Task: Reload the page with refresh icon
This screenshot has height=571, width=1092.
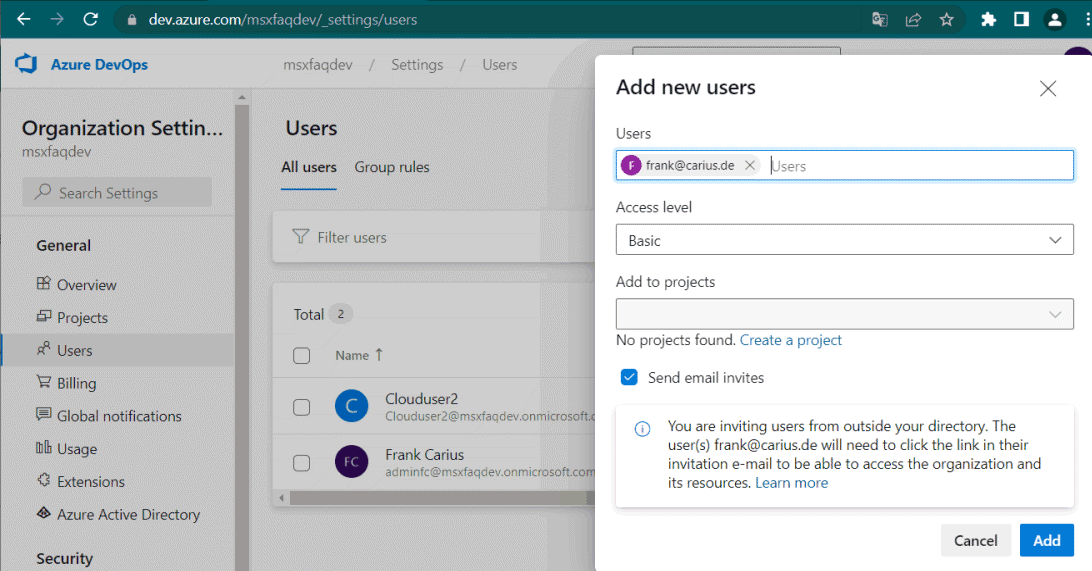Action: (x=91, y=19)
